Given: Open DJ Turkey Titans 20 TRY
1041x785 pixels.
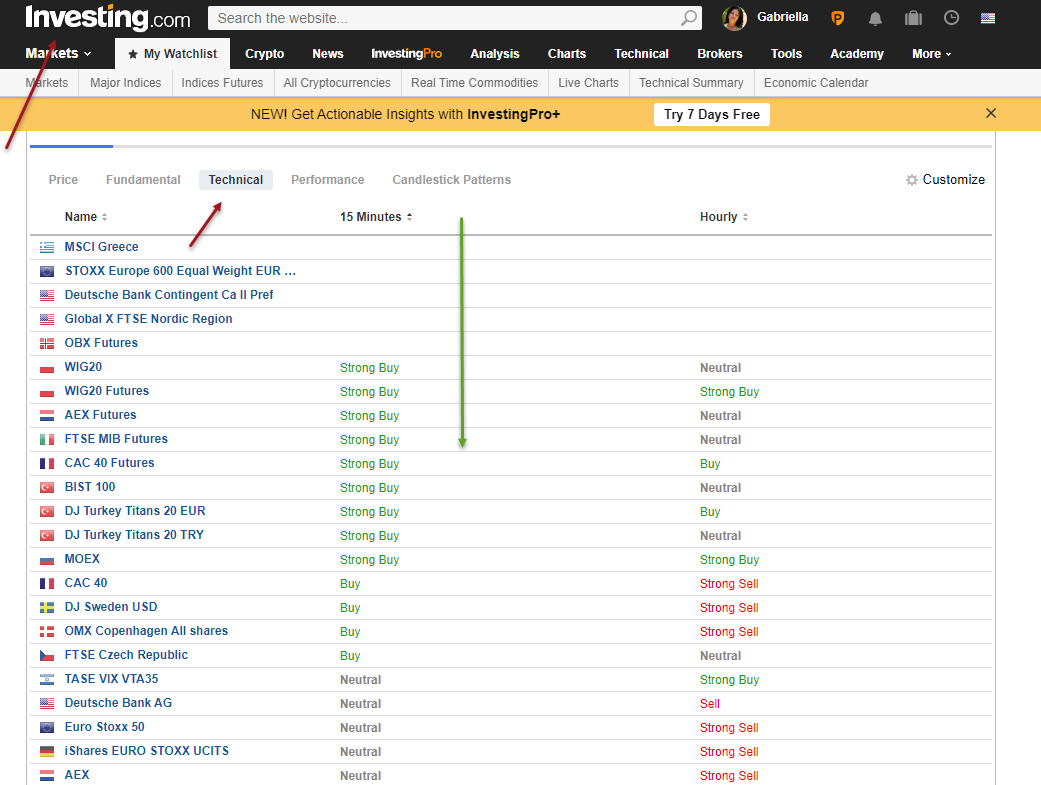Looking at the screenshot, I should 134,535.
